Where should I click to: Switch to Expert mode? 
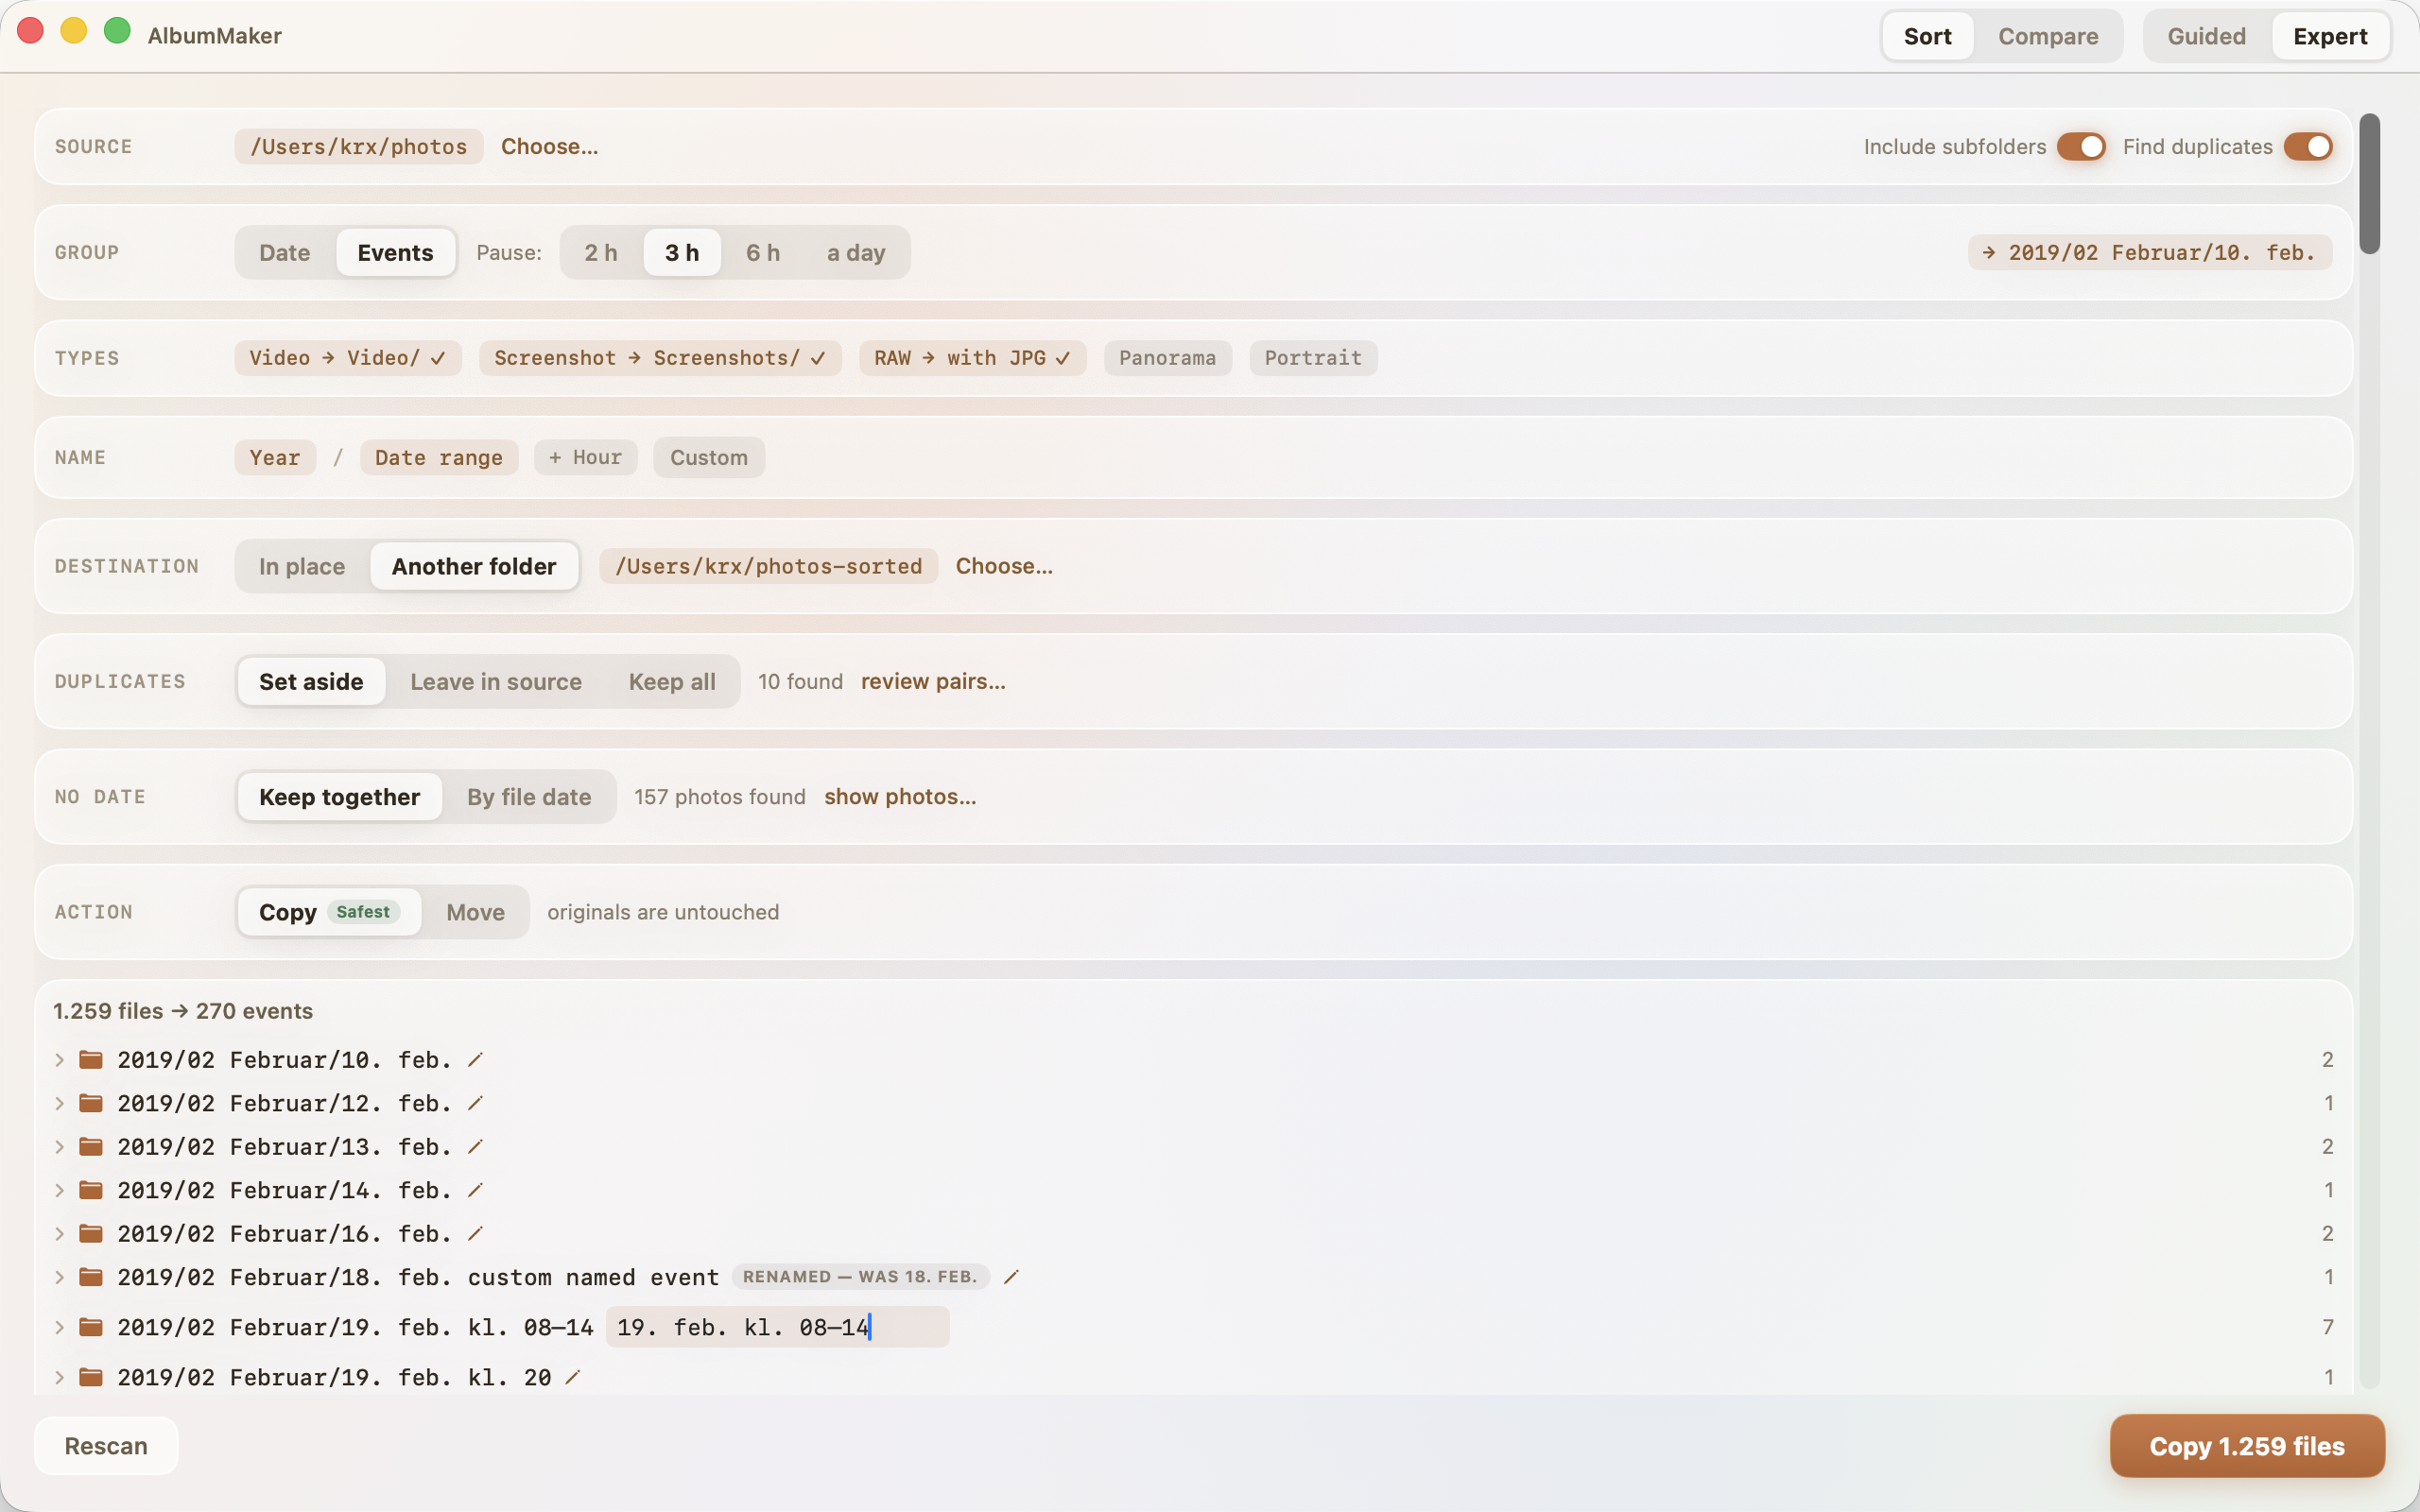2330,36
